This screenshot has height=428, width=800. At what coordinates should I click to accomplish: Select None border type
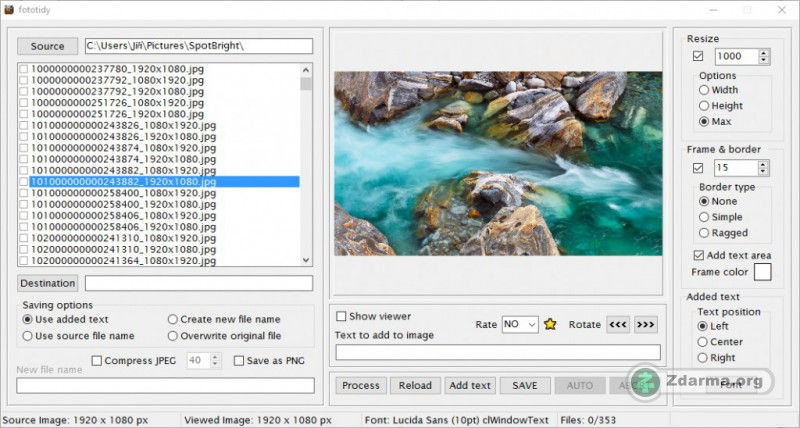tap(704, 201)
